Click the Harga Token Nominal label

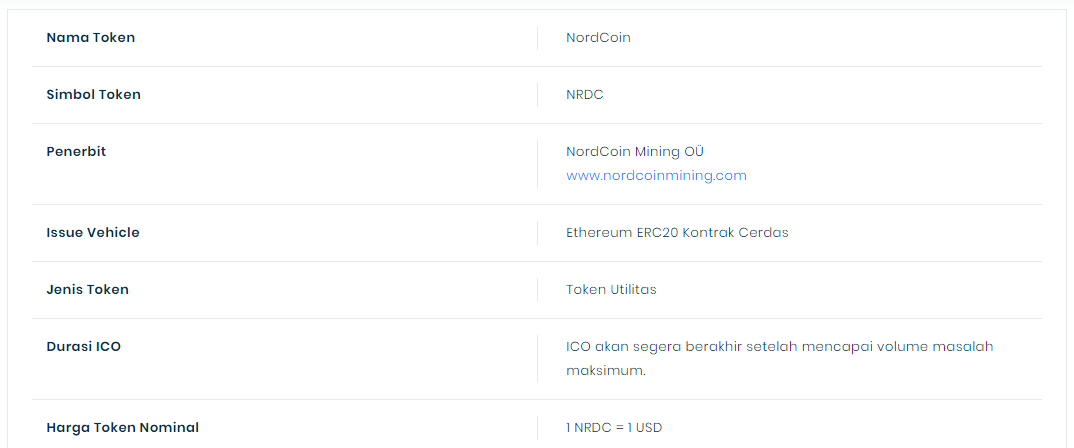click(122, 427)
